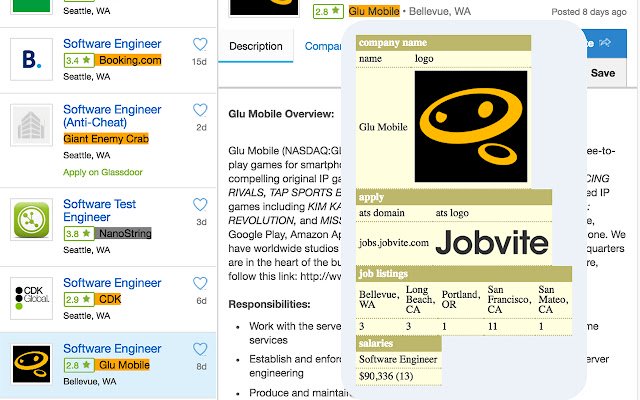Open the Description tab
Image resolution: width=640 pixels, height=400 pixels.
(x=256, y=46)
